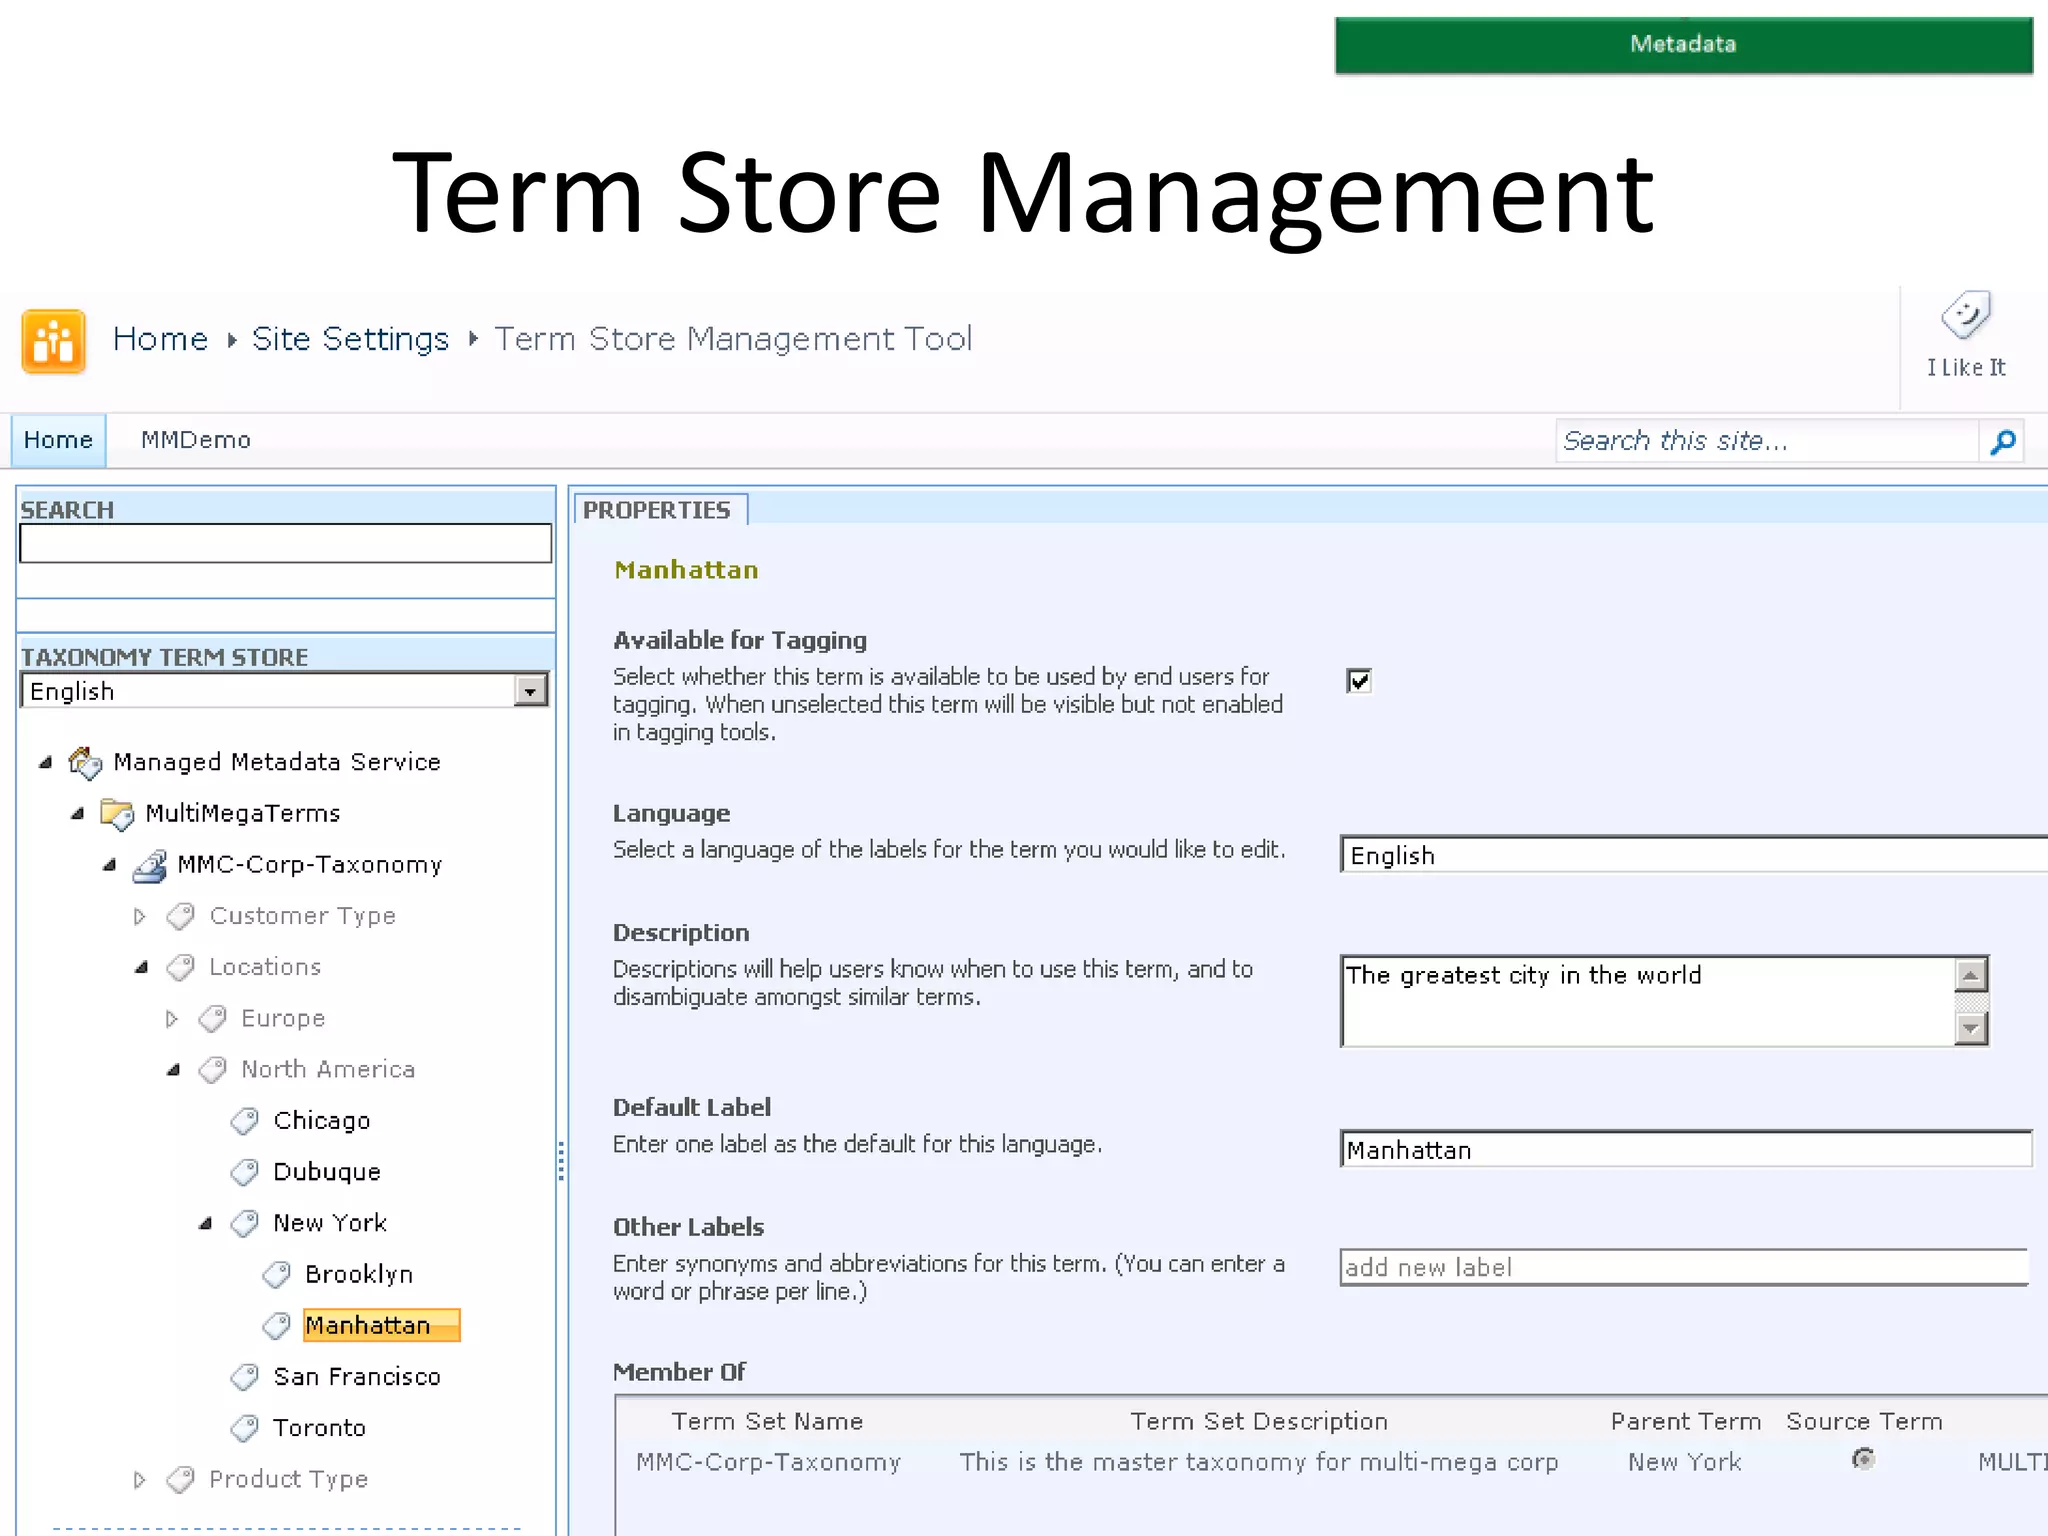The height and width of the screenshot is (1536, 2048).
Task: Click the Term Set Description column header
Action: coord(1259,1421)
